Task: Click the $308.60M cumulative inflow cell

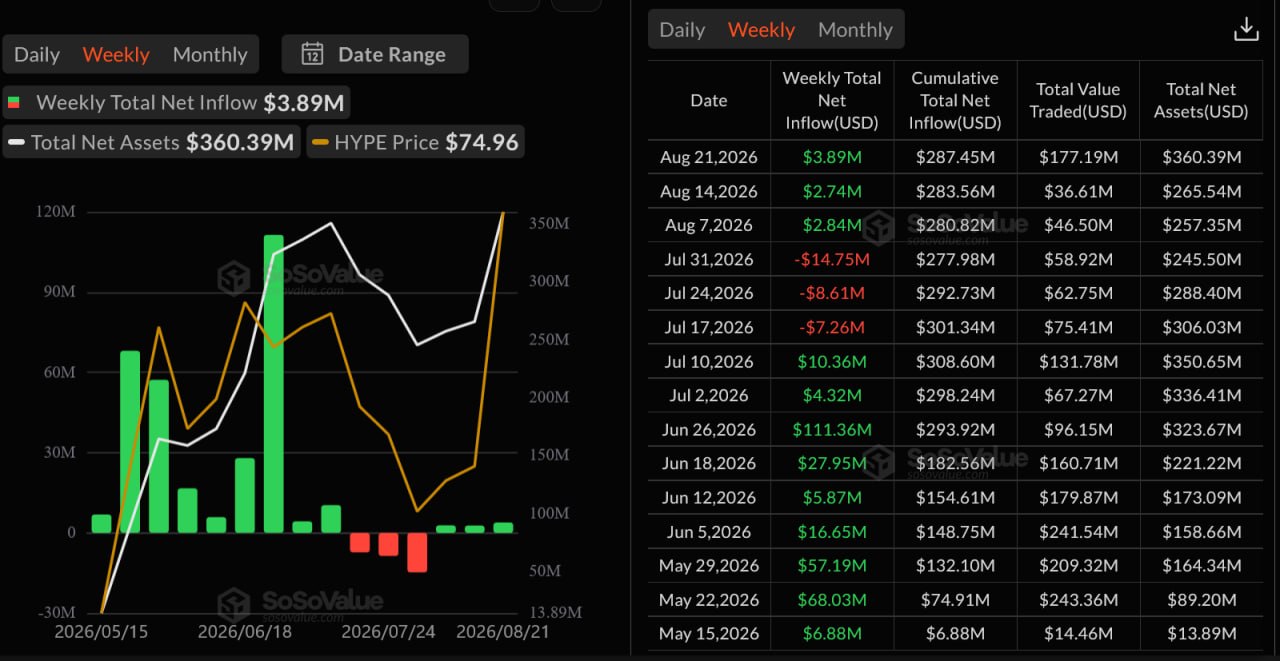Action: click(x=955, y=361)
